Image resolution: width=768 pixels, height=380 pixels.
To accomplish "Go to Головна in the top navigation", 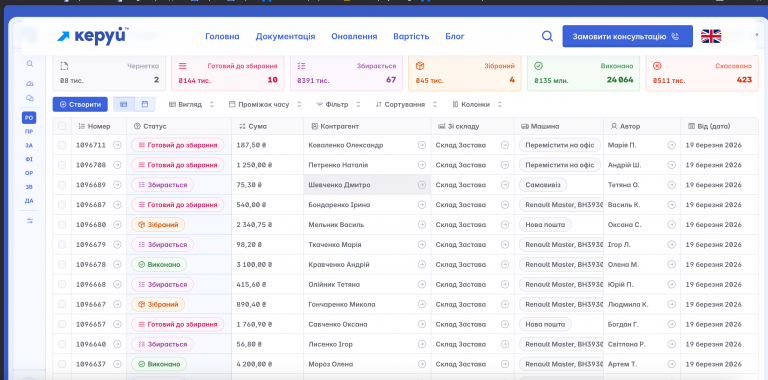I will click(222, 36).
